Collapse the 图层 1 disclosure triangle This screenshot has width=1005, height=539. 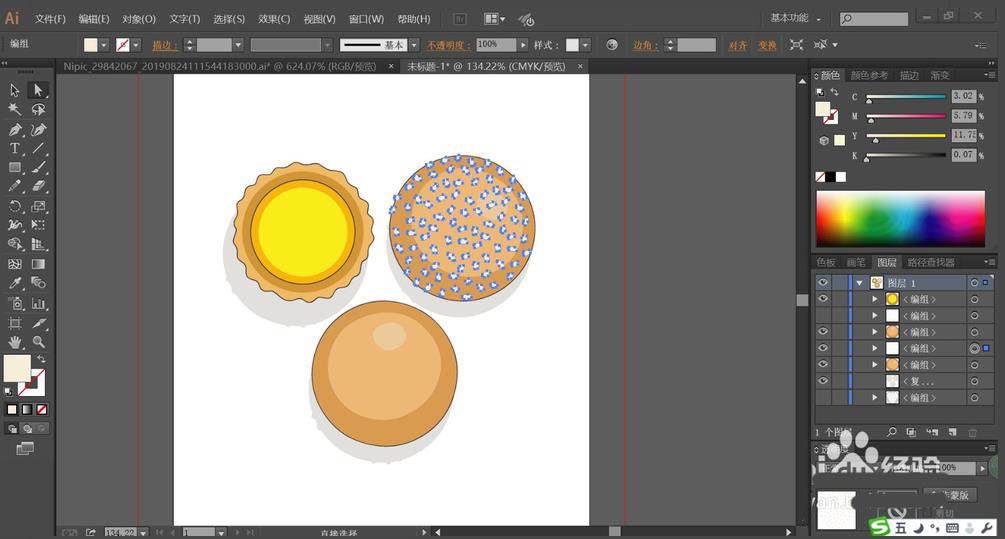(x=860, y=283)
